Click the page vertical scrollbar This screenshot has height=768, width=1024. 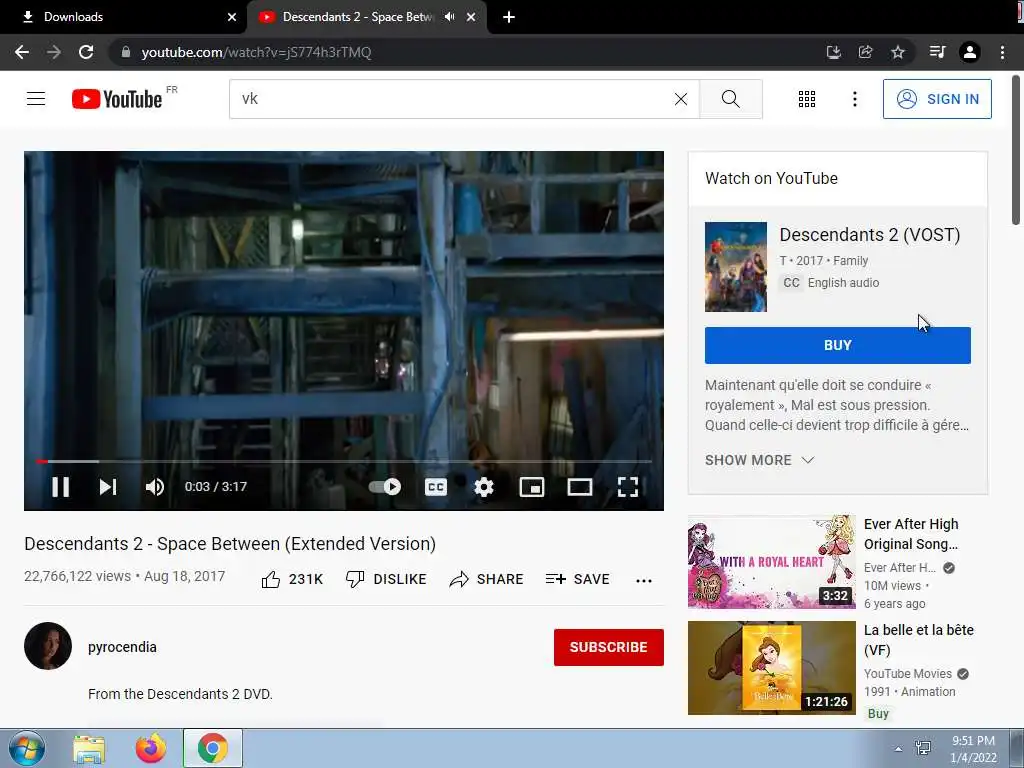[1016, 150]
